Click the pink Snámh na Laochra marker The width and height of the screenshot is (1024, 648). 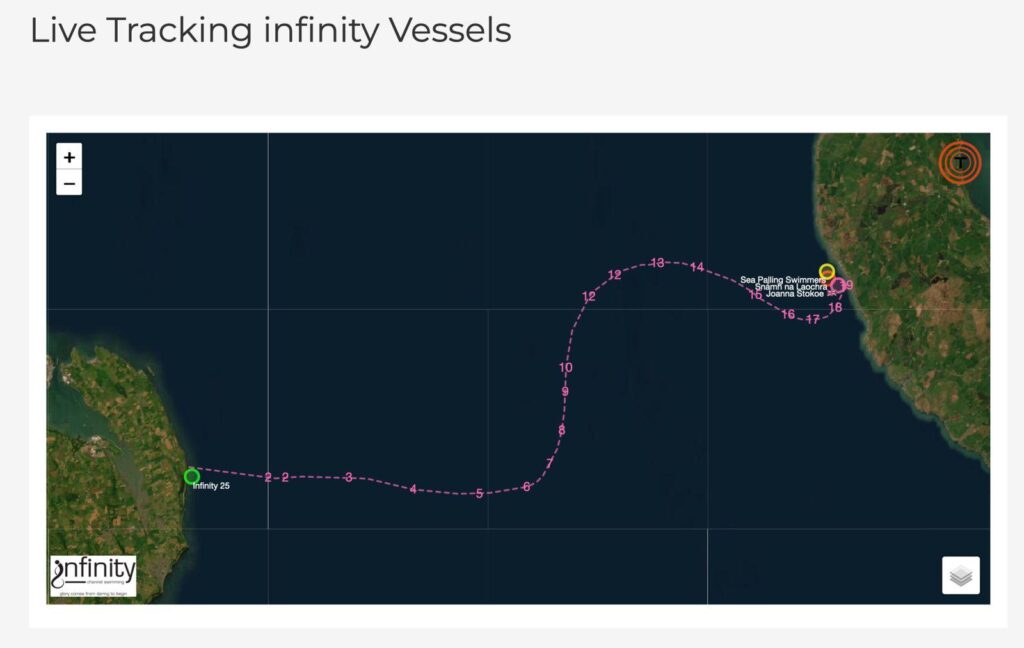pyautogui.click(x=837, y=285)
